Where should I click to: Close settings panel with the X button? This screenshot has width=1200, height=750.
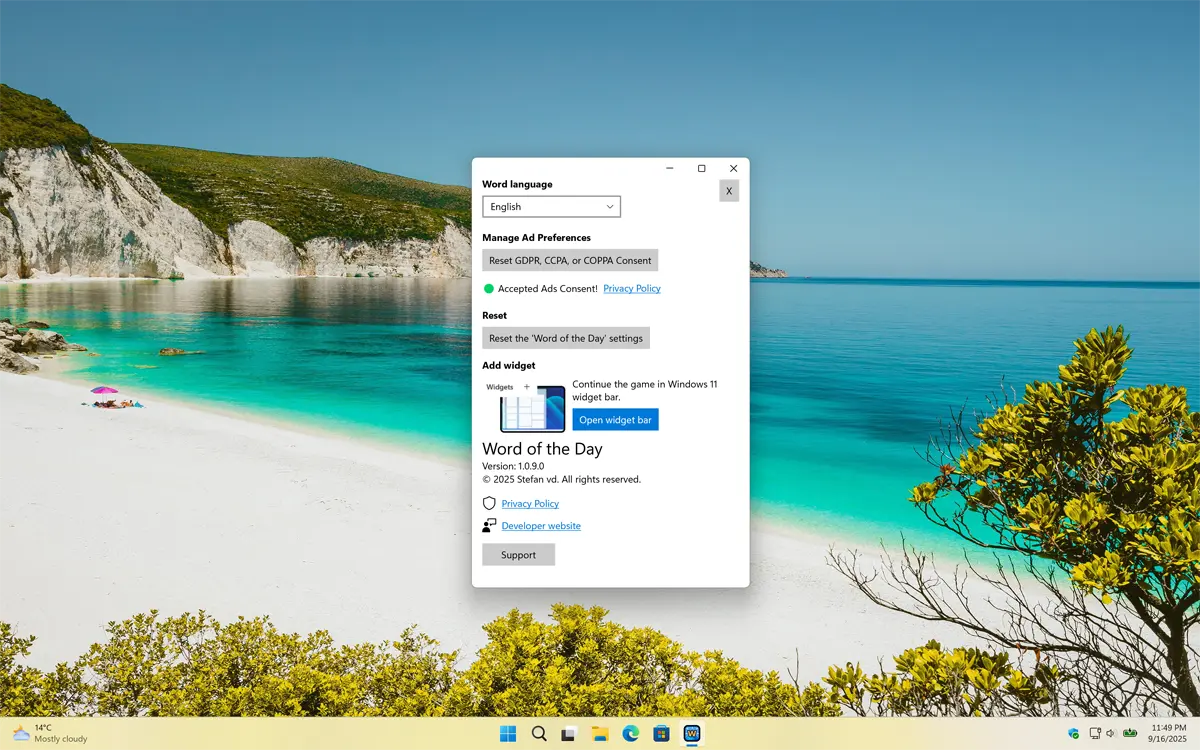pyautogui.click(x=729, y=191)
